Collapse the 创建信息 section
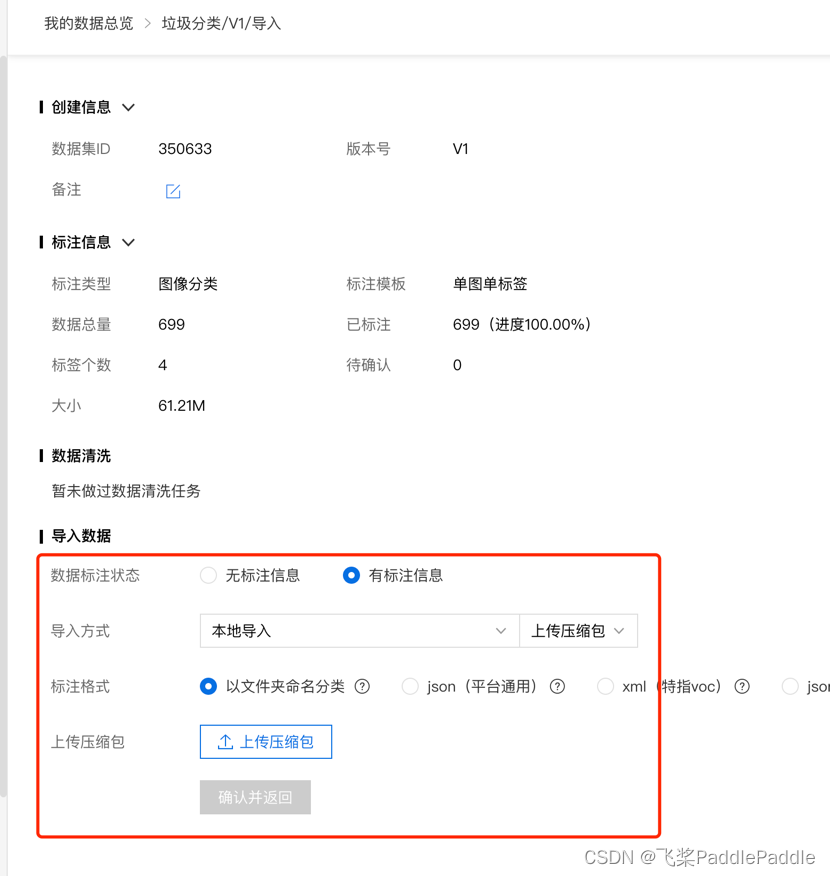Image resolution: width=830 pixels, height=876 pixels. (128, 108)
